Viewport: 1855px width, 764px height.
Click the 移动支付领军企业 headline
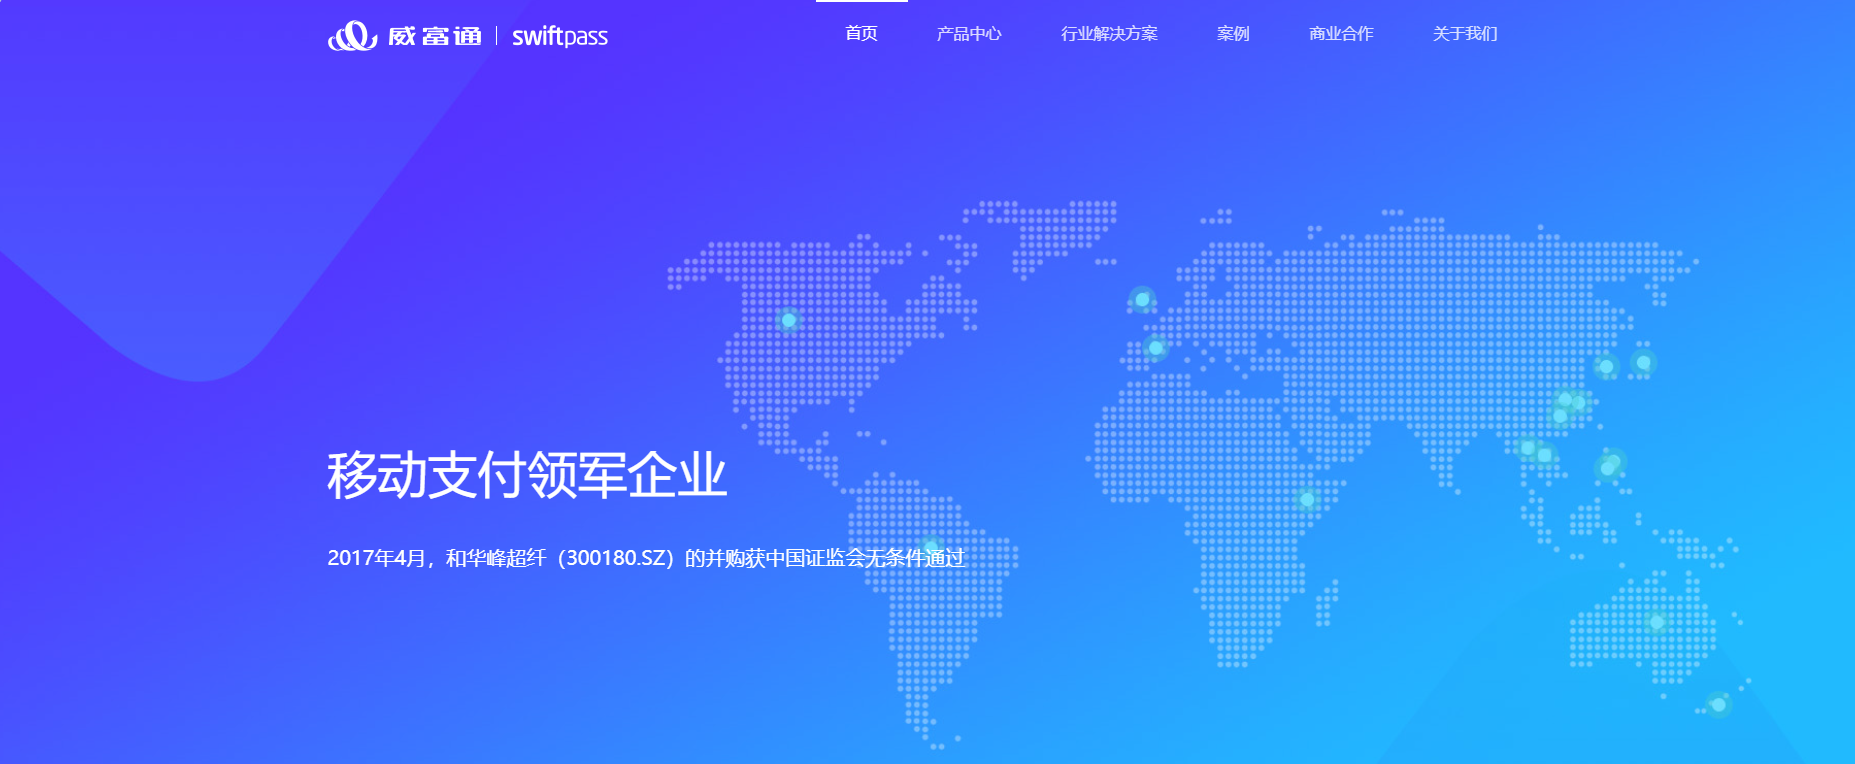pos(527,475)
